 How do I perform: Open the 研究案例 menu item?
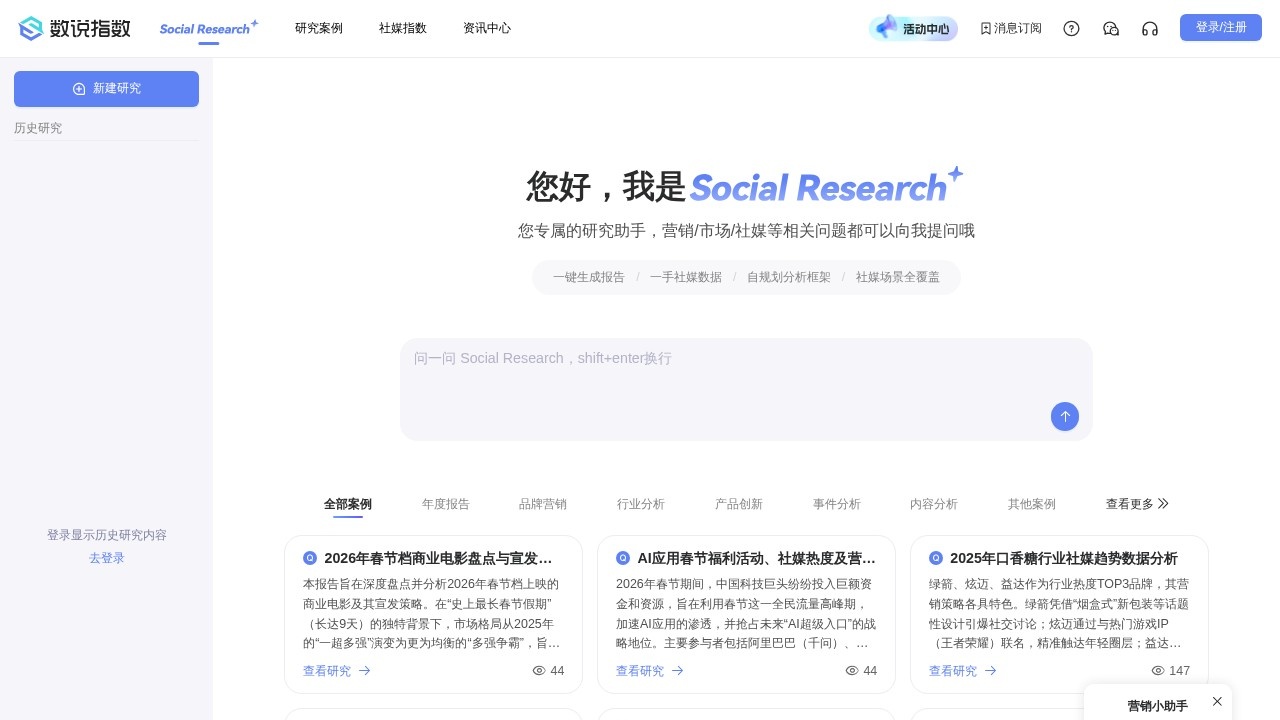pos(319,28)
